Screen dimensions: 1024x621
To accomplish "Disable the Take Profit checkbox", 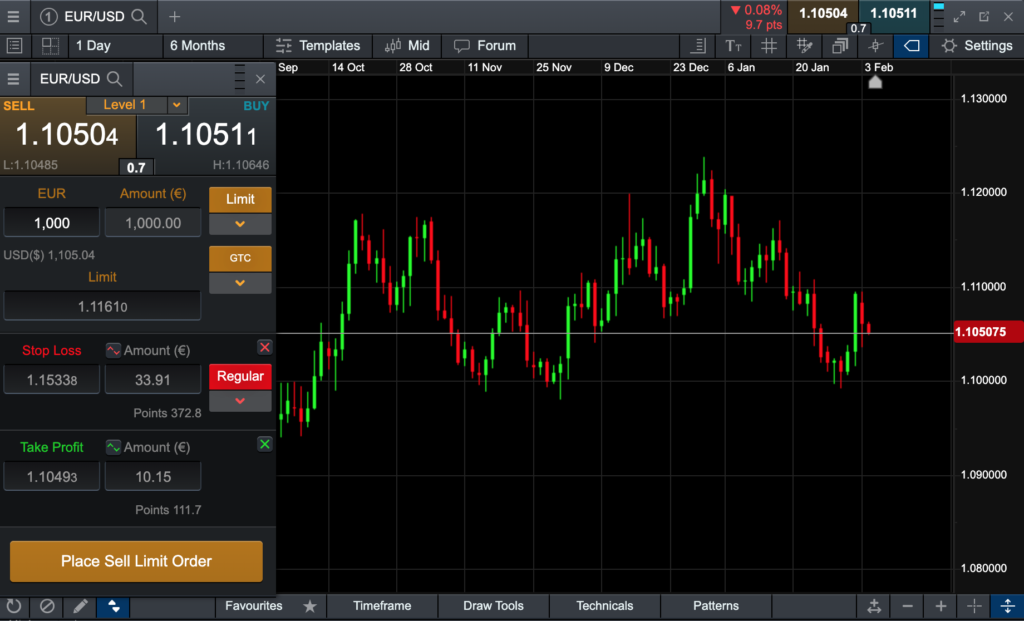I will tap(264, 444).
